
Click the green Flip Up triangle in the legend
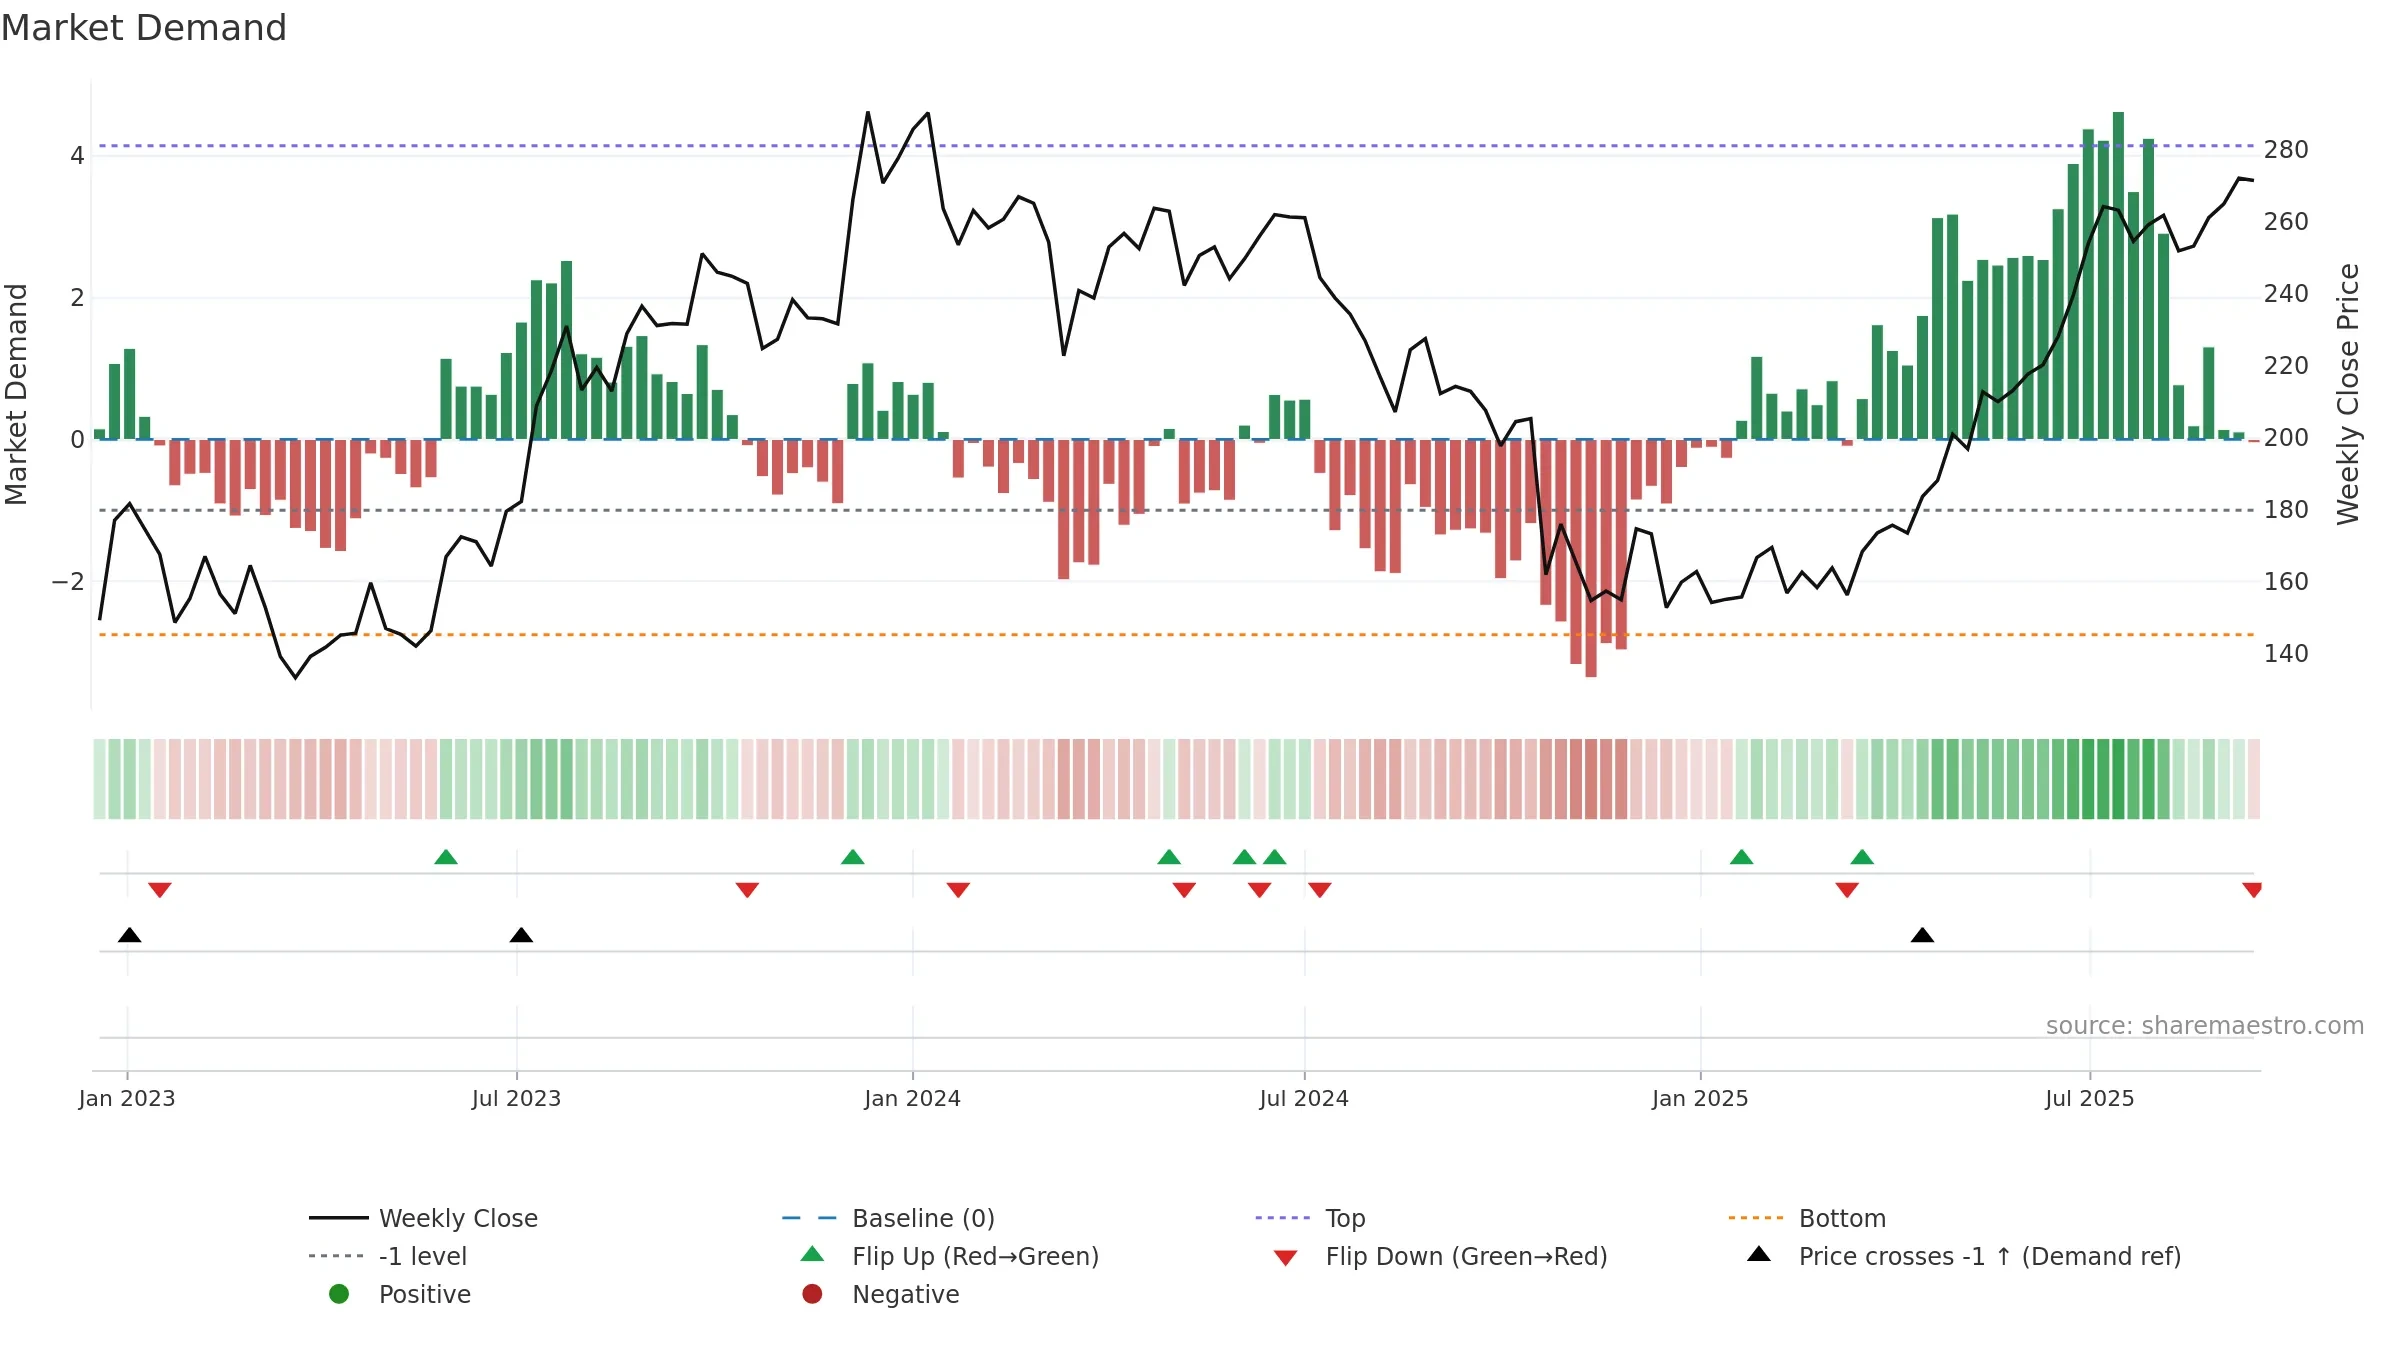(813, 1254)
